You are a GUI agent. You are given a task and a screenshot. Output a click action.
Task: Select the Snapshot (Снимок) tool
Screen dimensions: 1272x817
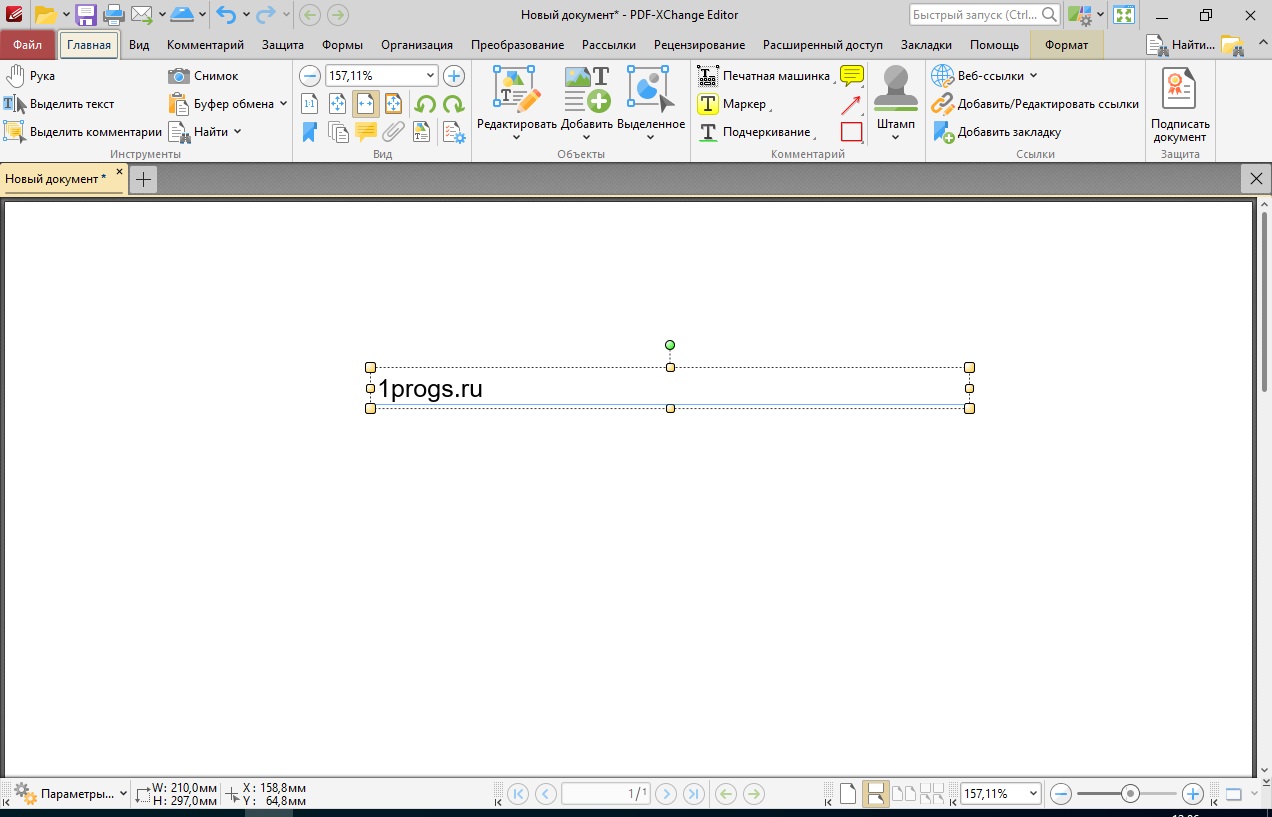(205, 75)
